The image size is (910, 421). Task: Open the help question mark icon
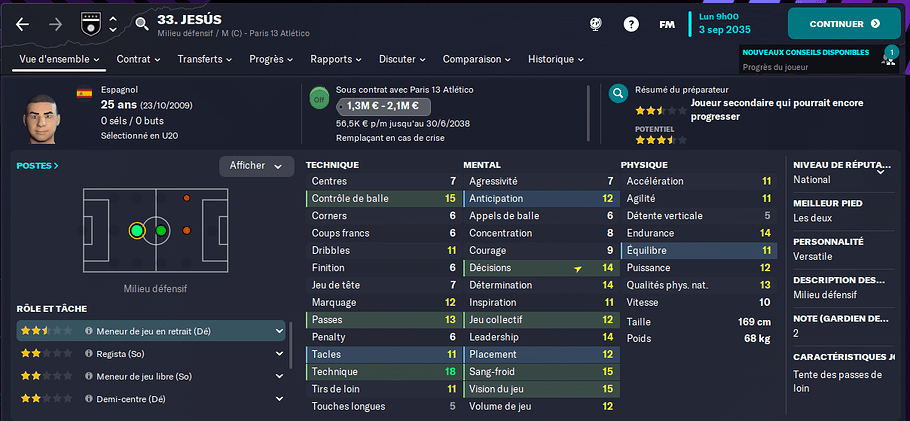point(631,24)
